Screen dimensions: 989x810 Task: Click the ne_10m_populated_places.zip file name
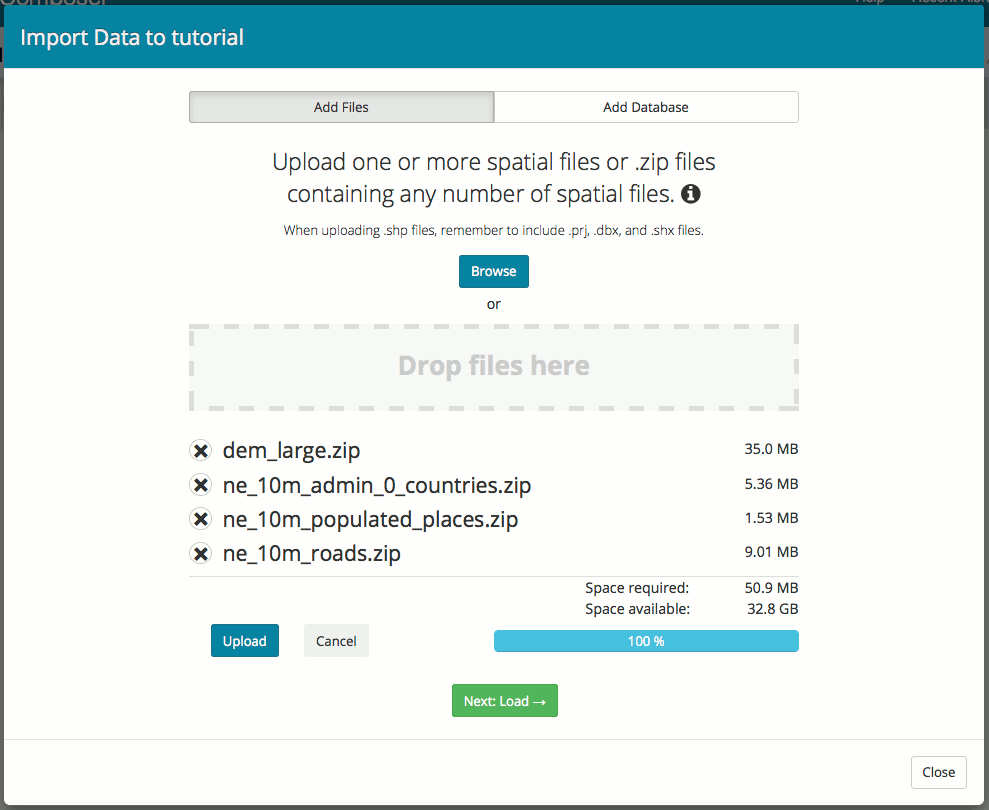coord(370,519)
